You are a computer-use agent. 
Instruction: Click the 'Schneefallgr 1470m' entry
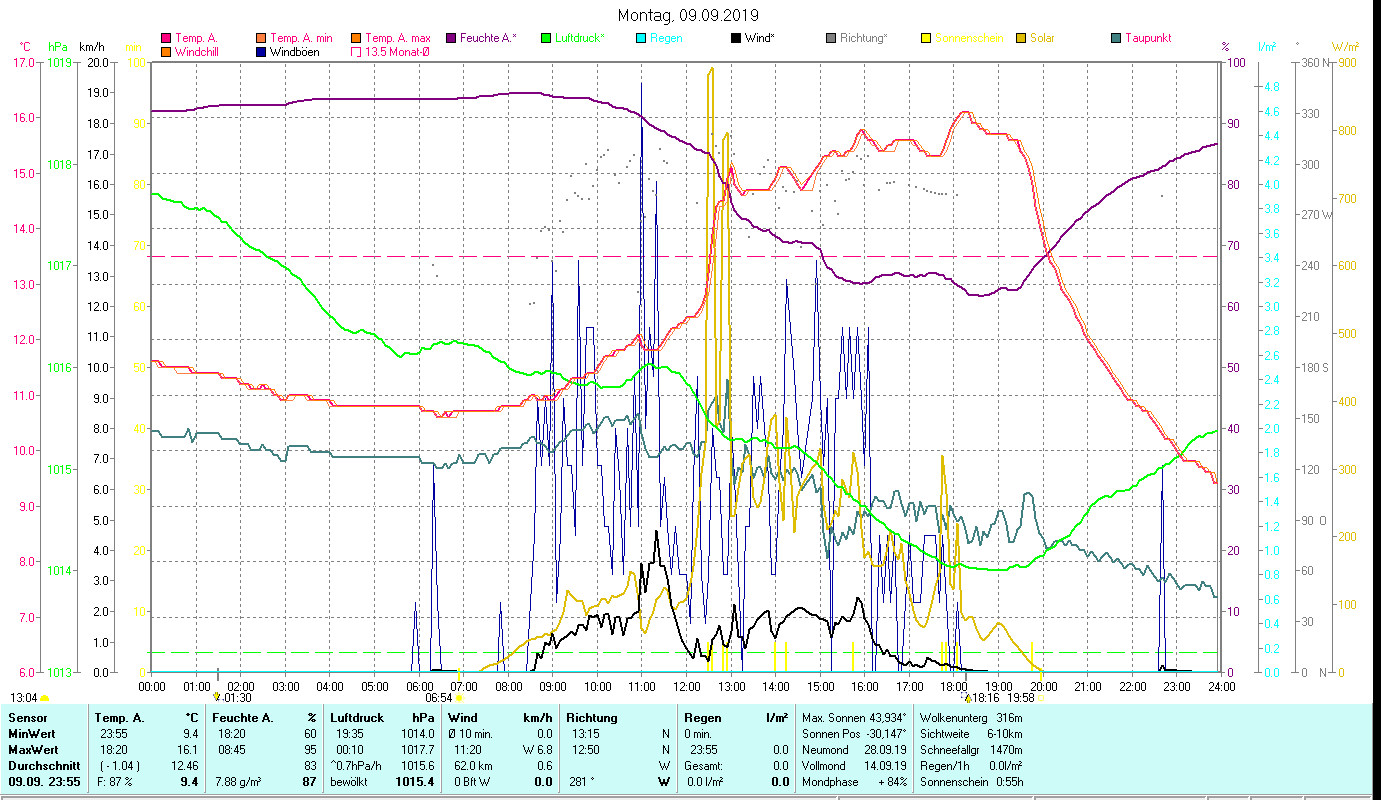click(970, 749)
